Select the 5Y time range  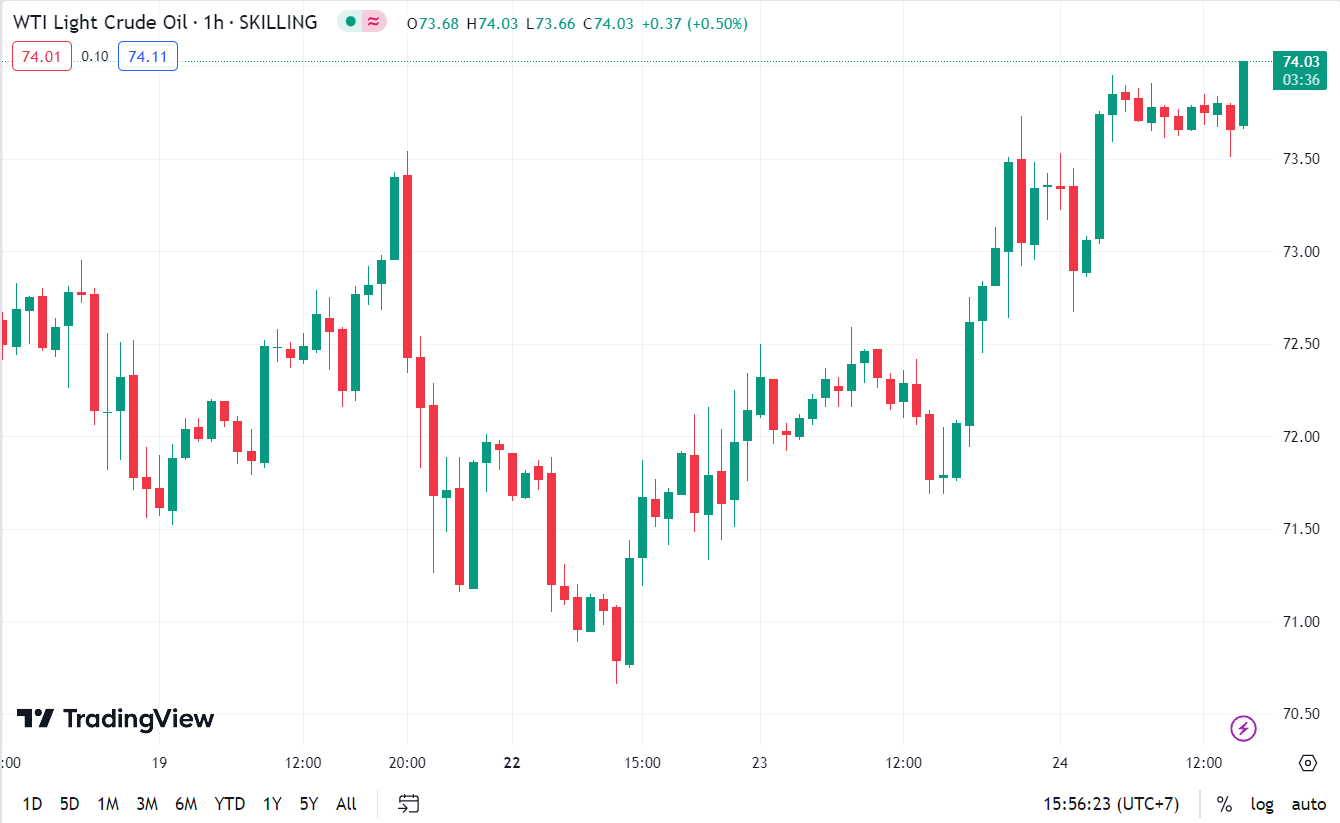tap(309, 804)
